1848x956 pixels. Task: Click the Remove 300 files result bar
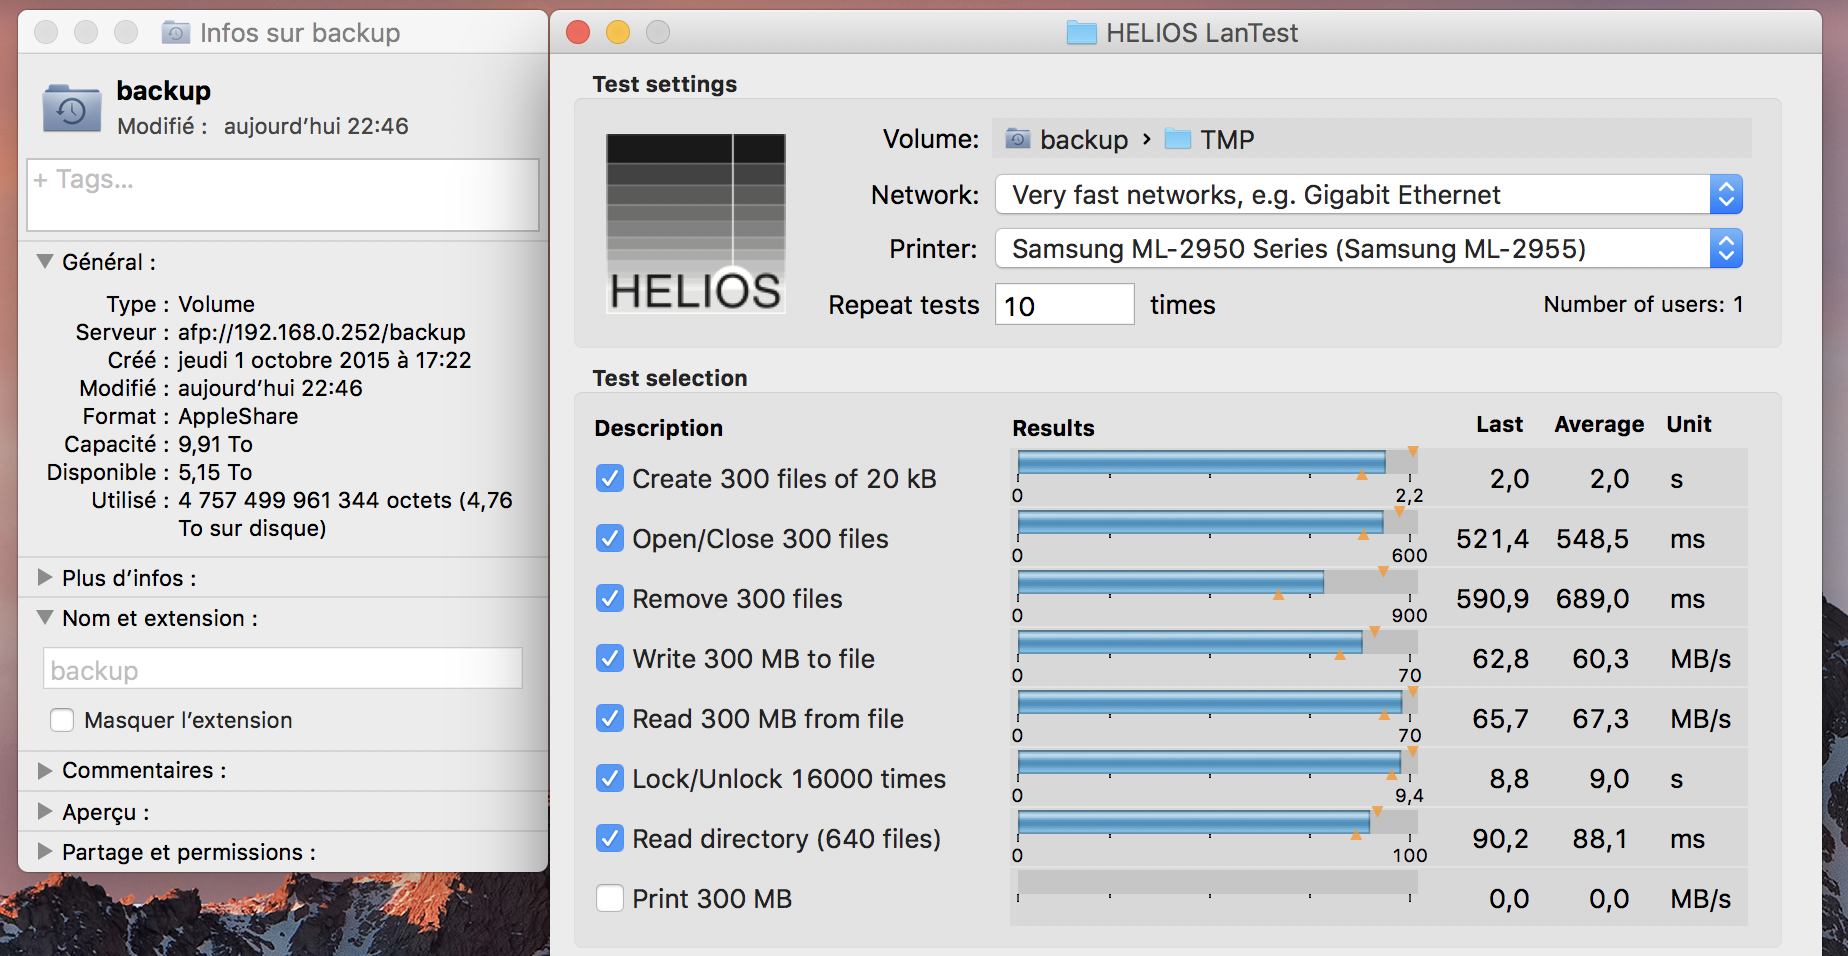click(1217, 583)
